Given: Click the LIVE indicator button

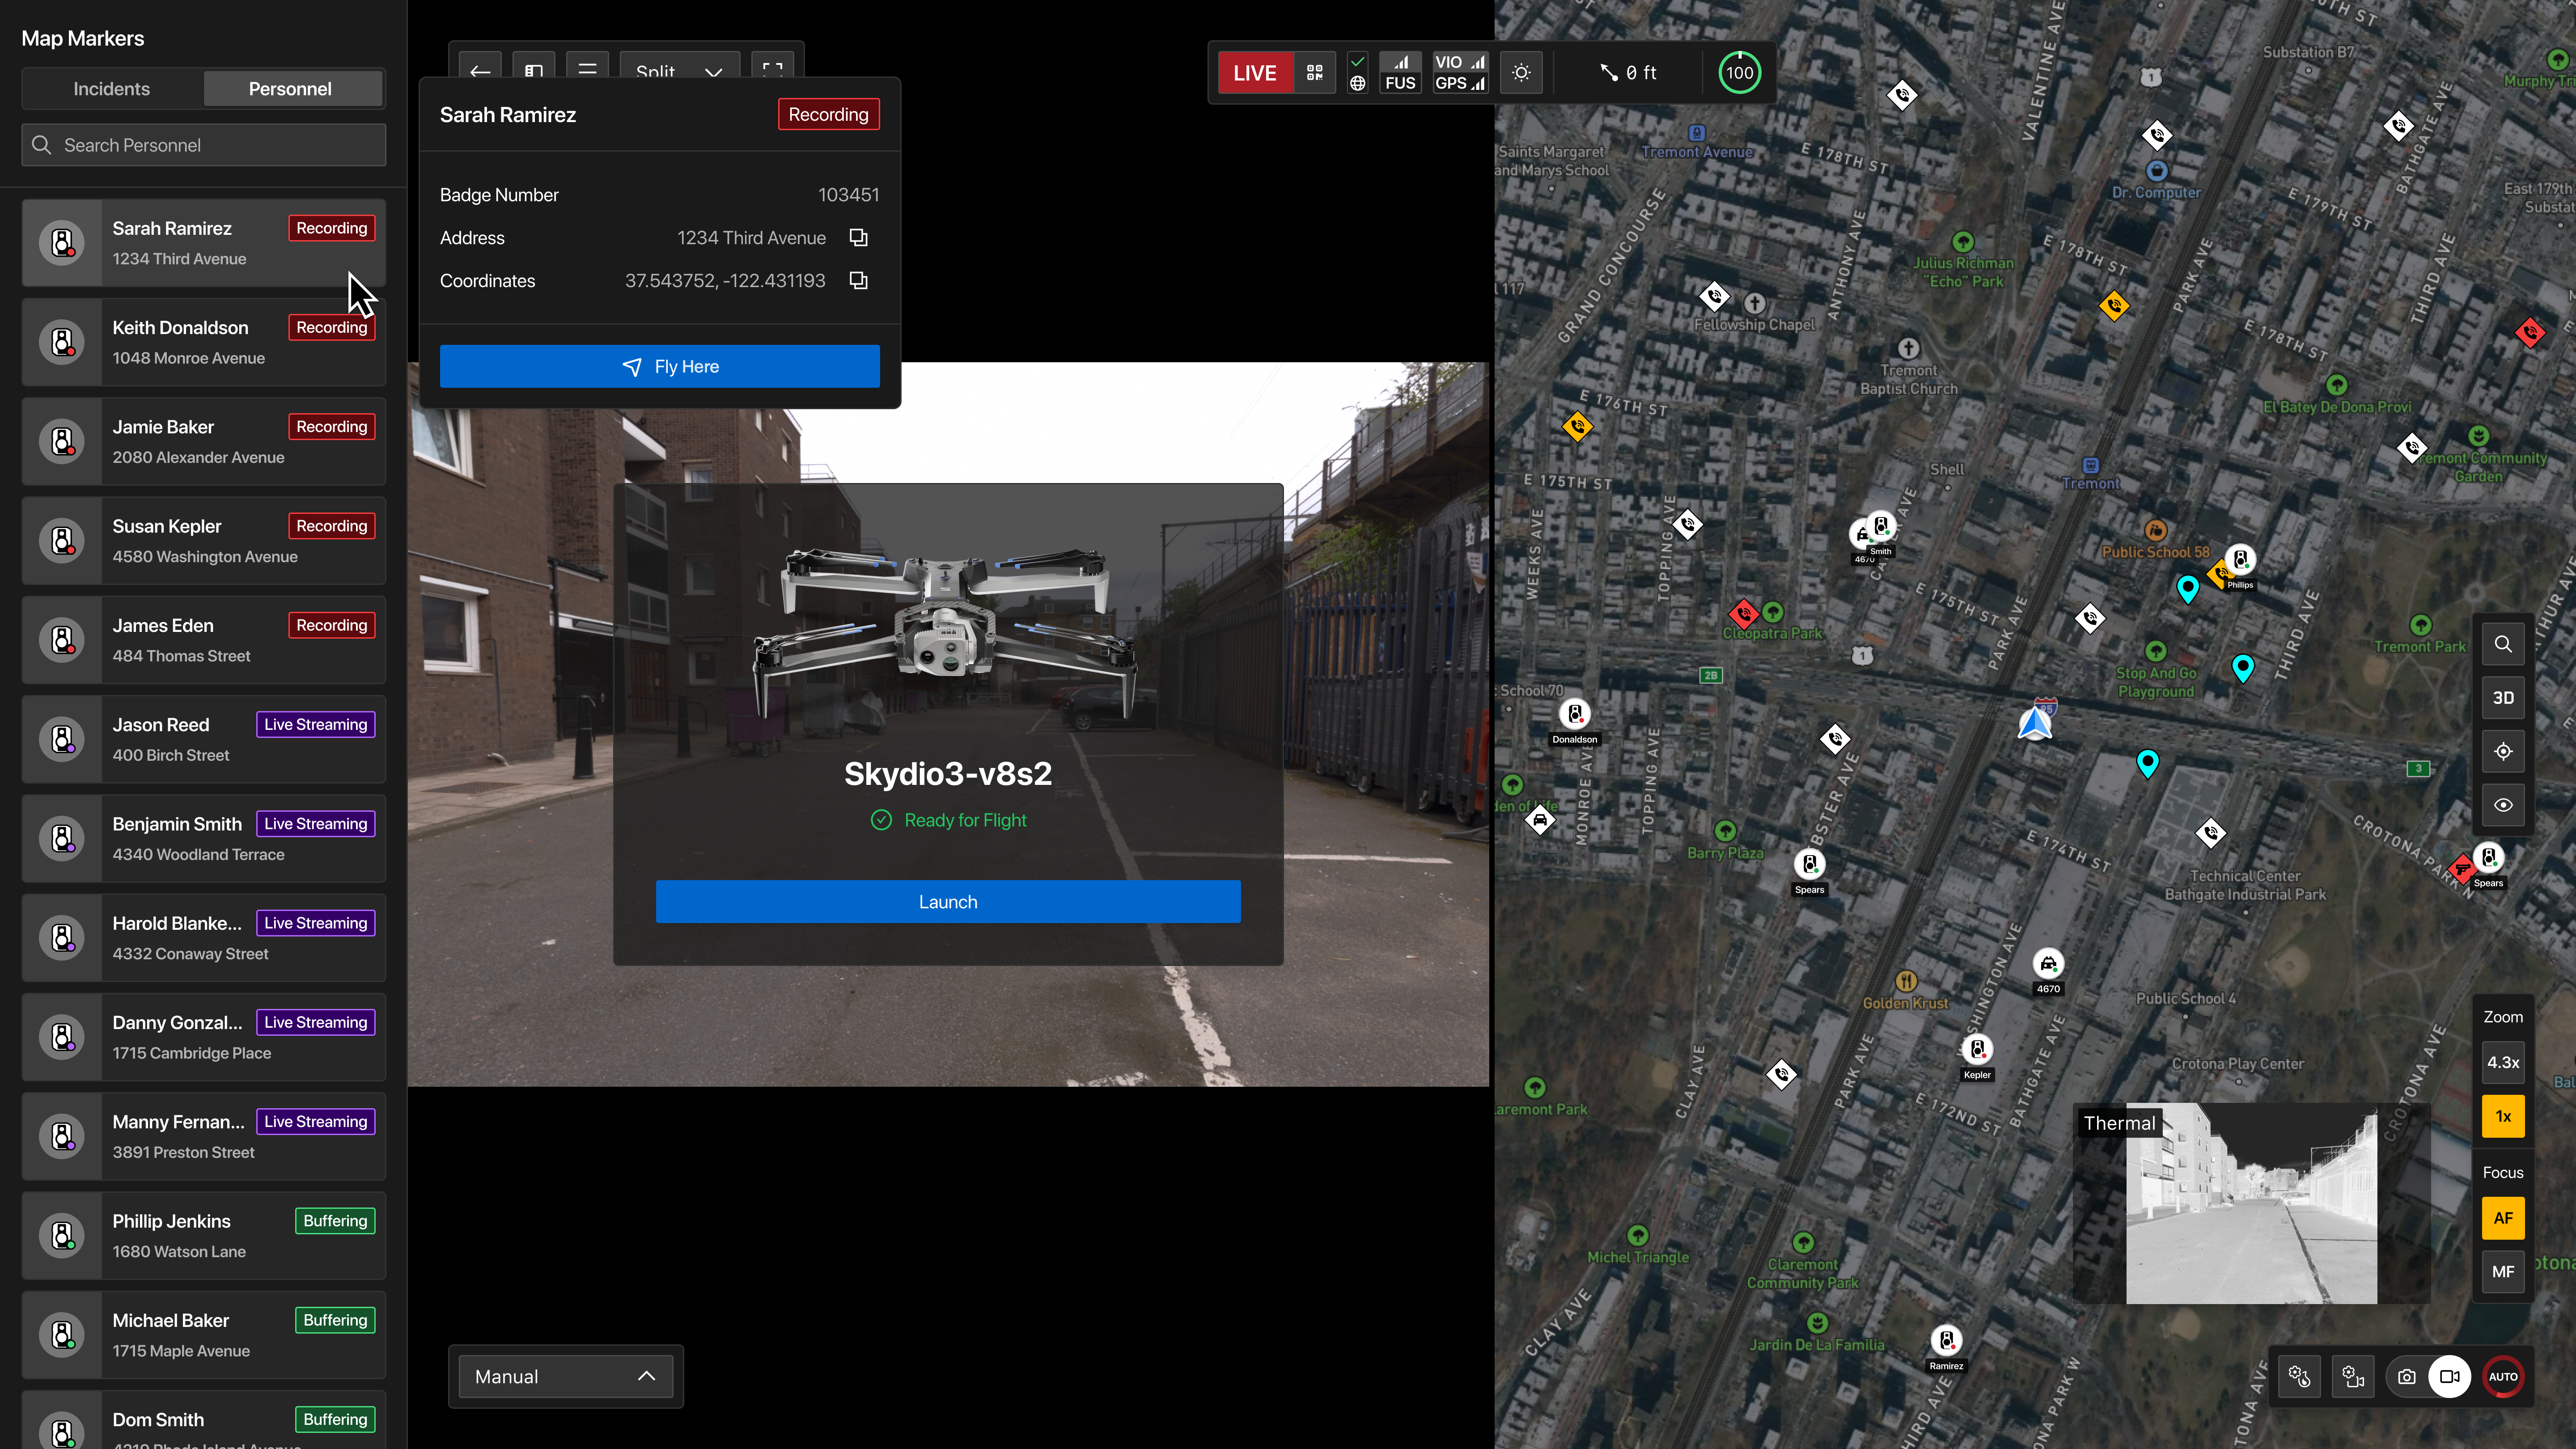Looking at the screenshot, I should pyautogui.click(x=1255, y=73).
